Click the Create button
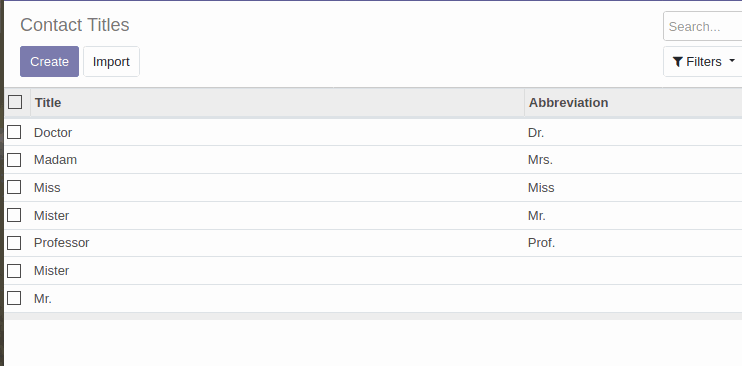Viewport: 742px width, 366px height. coord(49,62)
